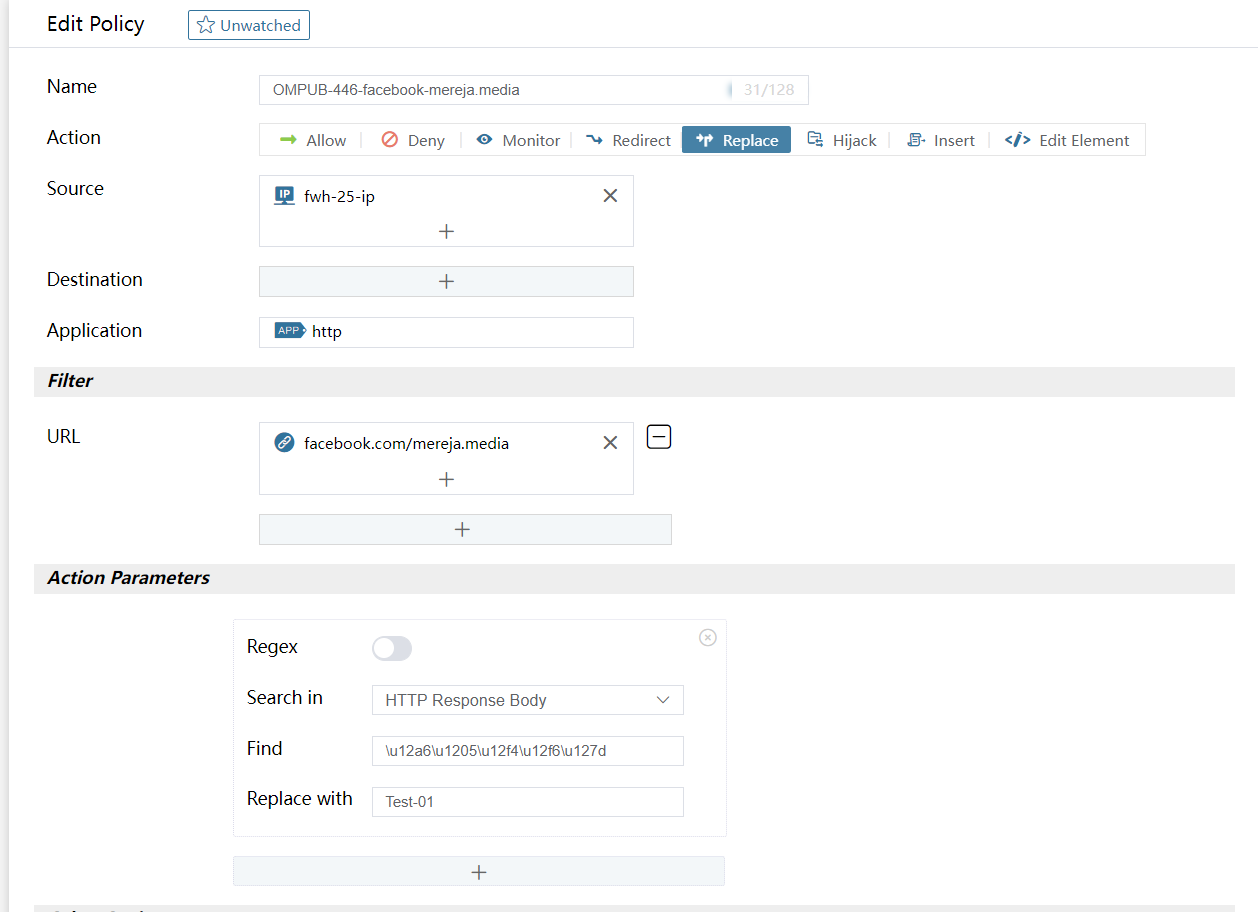Click the Unwatched star button
Screen dimensions: 1258x912
click(x=249, y=26)
